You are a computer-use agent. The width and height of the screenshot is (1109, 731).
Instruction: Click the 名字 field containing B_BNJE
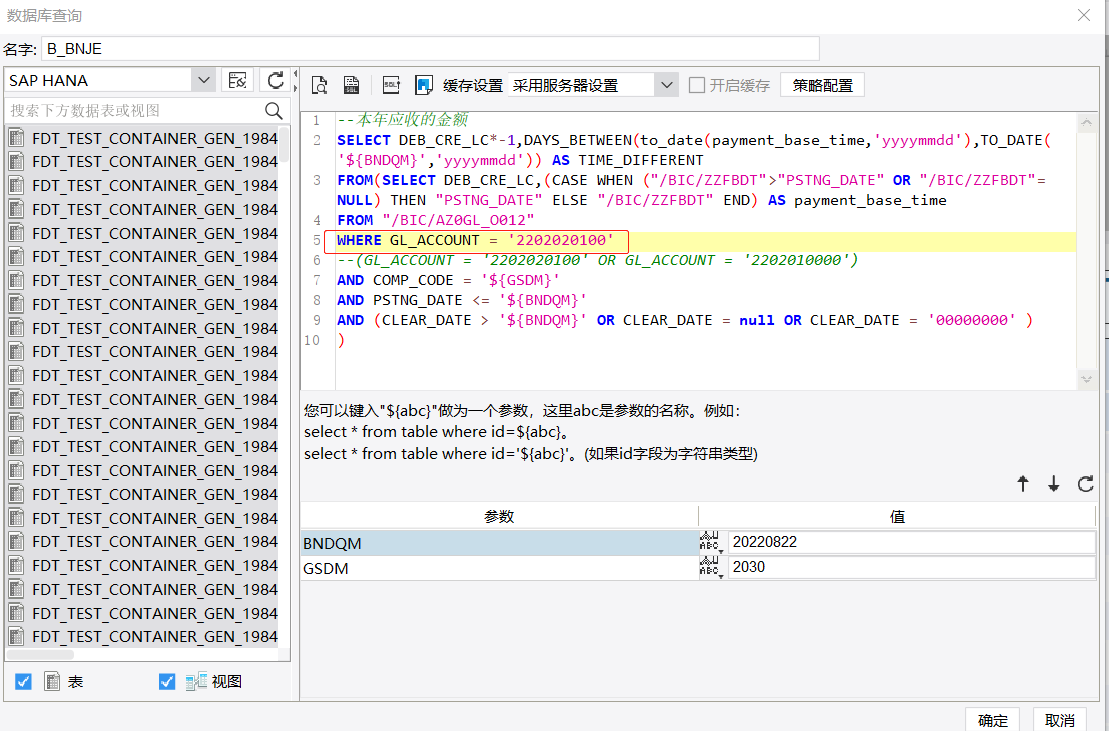[x=430, y=49]
